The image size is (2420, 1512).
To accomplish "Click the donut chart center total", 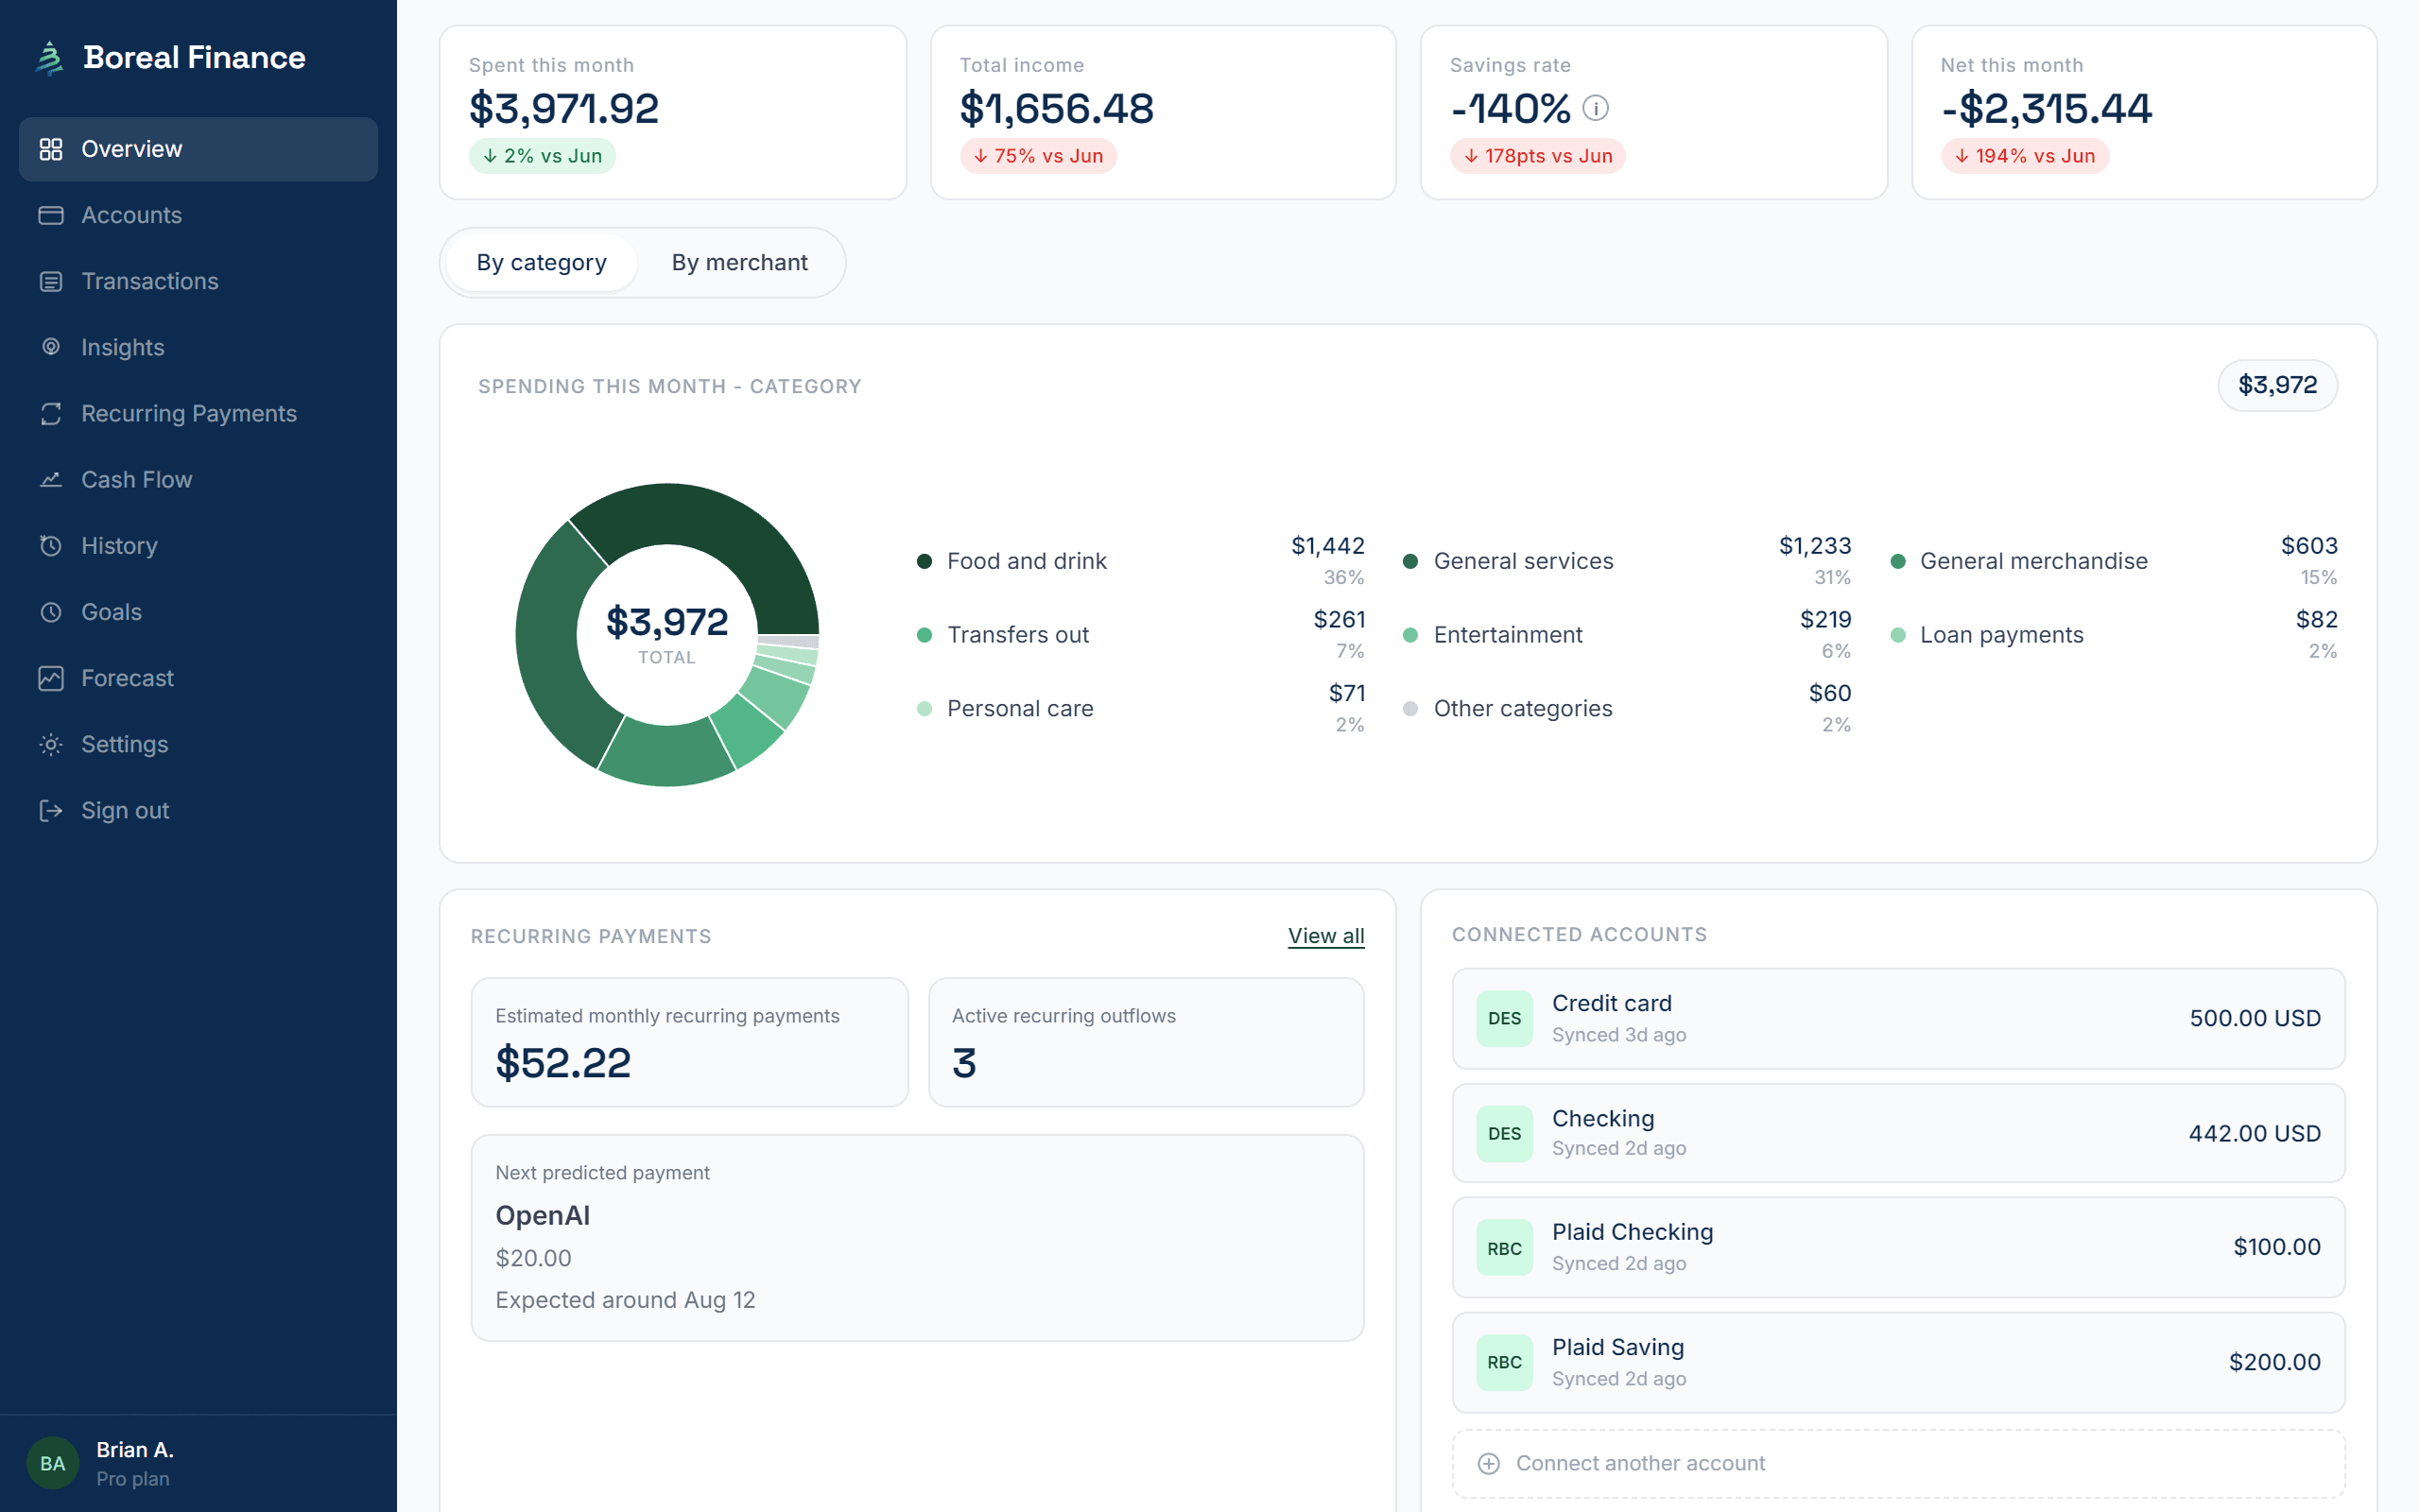I will click(x=667, y=634).
